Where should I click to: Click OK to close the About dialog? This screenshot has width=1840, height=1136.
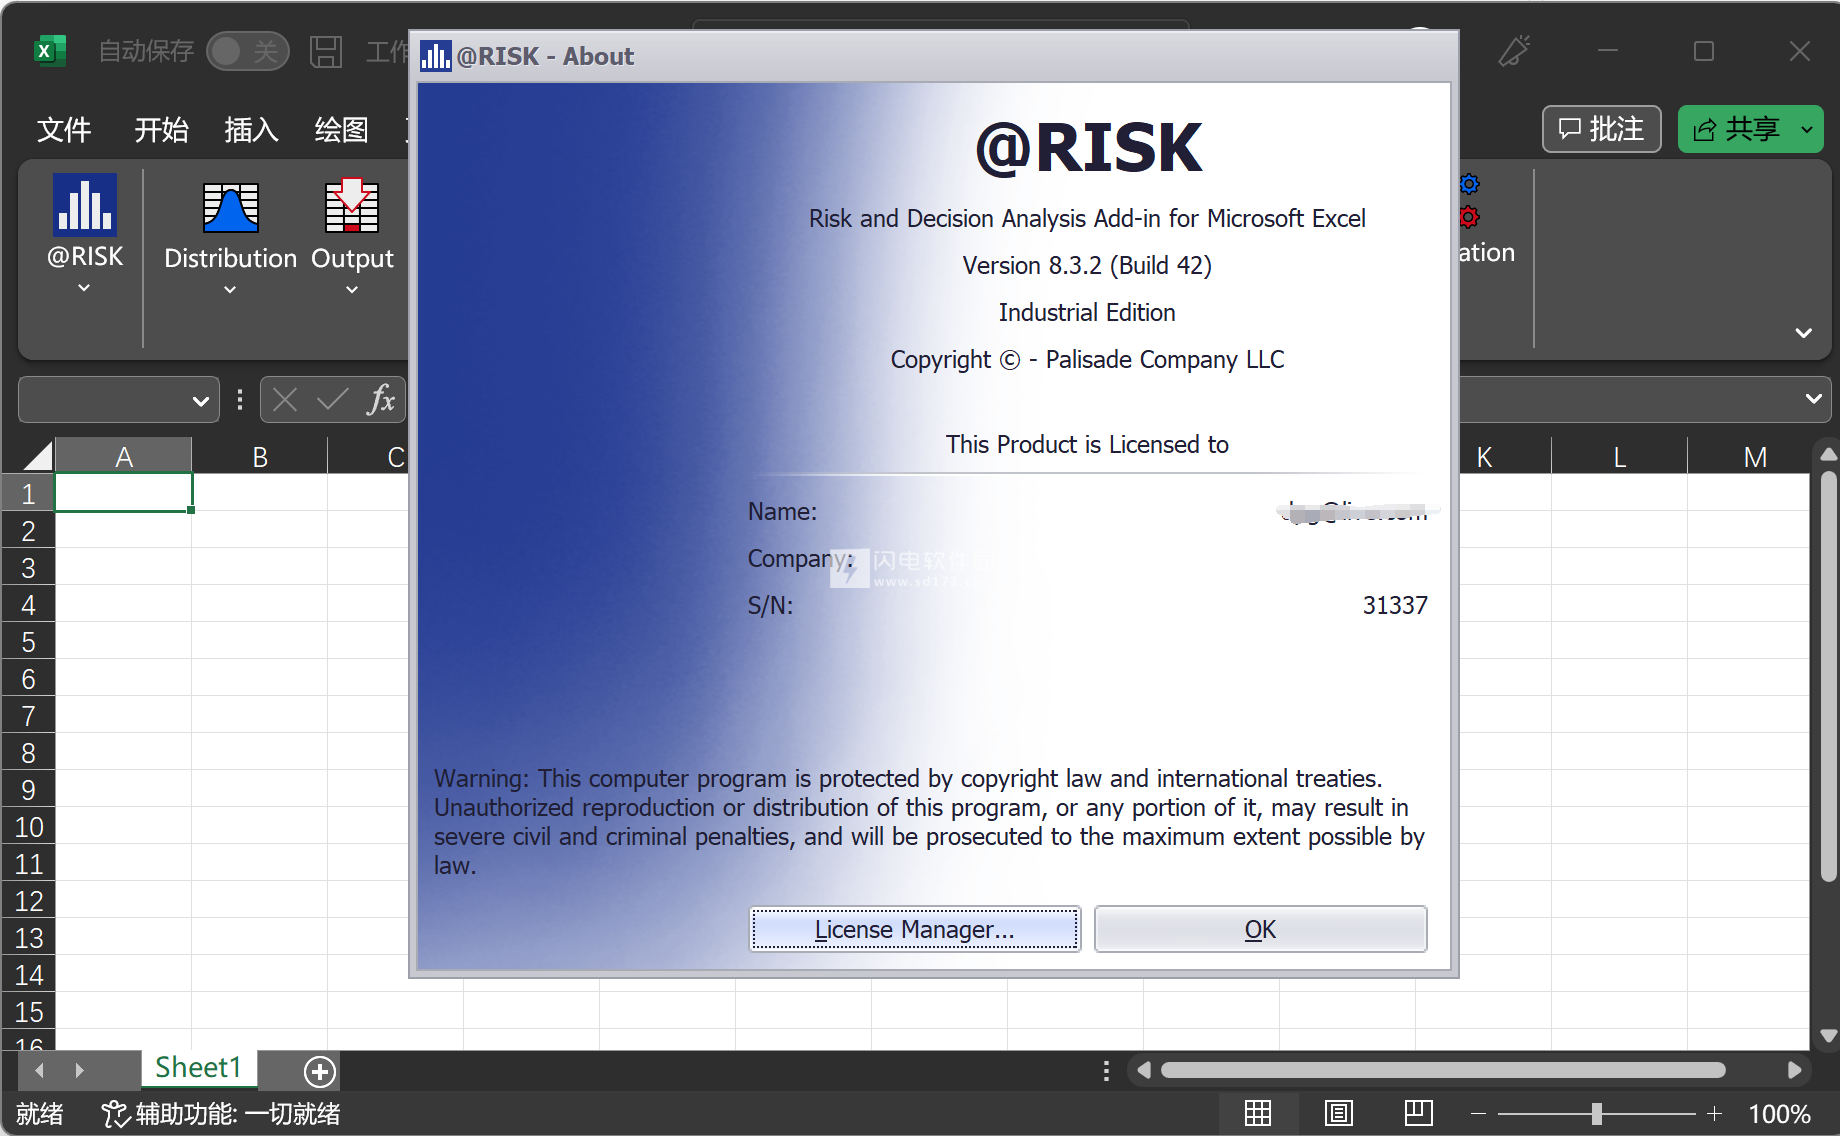[1260, 929]
